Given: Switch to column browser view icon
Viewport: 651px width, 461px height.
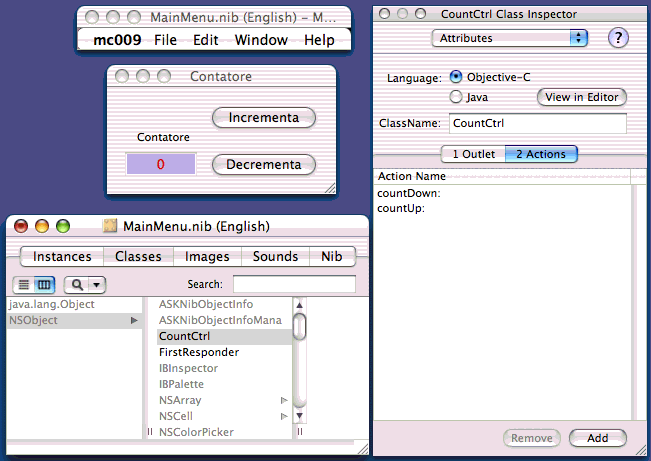Looking at the screenshot, I should [x=44, y=284].
